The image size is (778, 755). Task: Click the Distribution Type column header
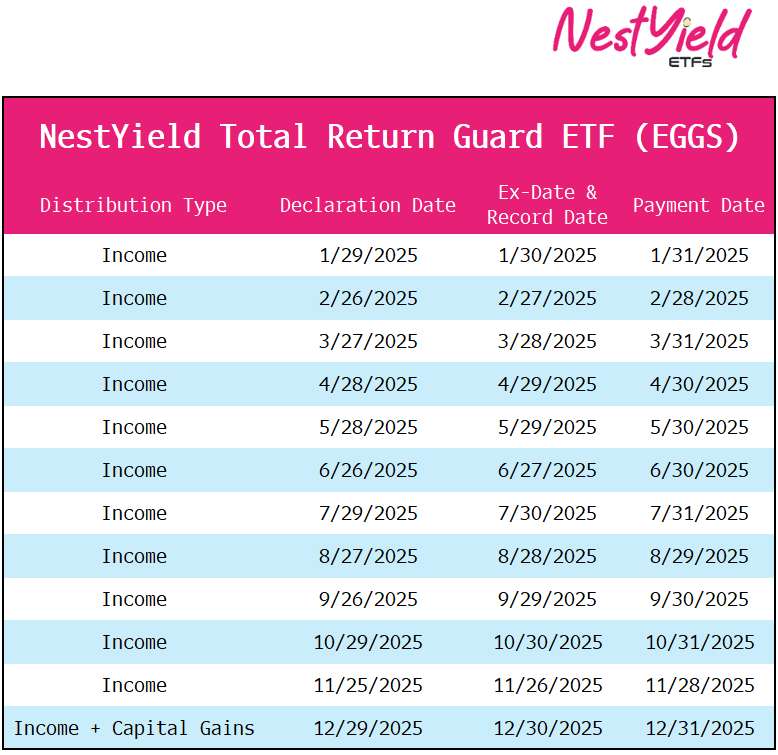(133, 205)
